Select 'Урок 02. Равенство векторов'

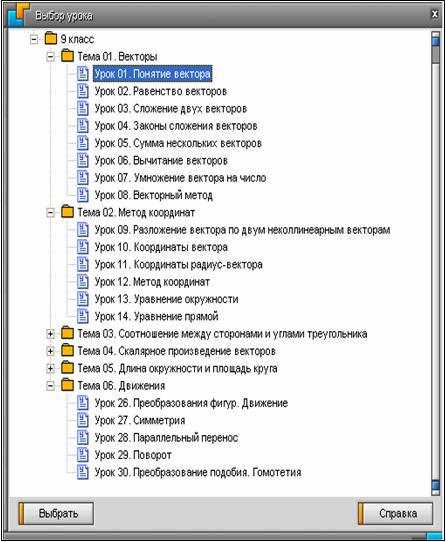(161, 91)
